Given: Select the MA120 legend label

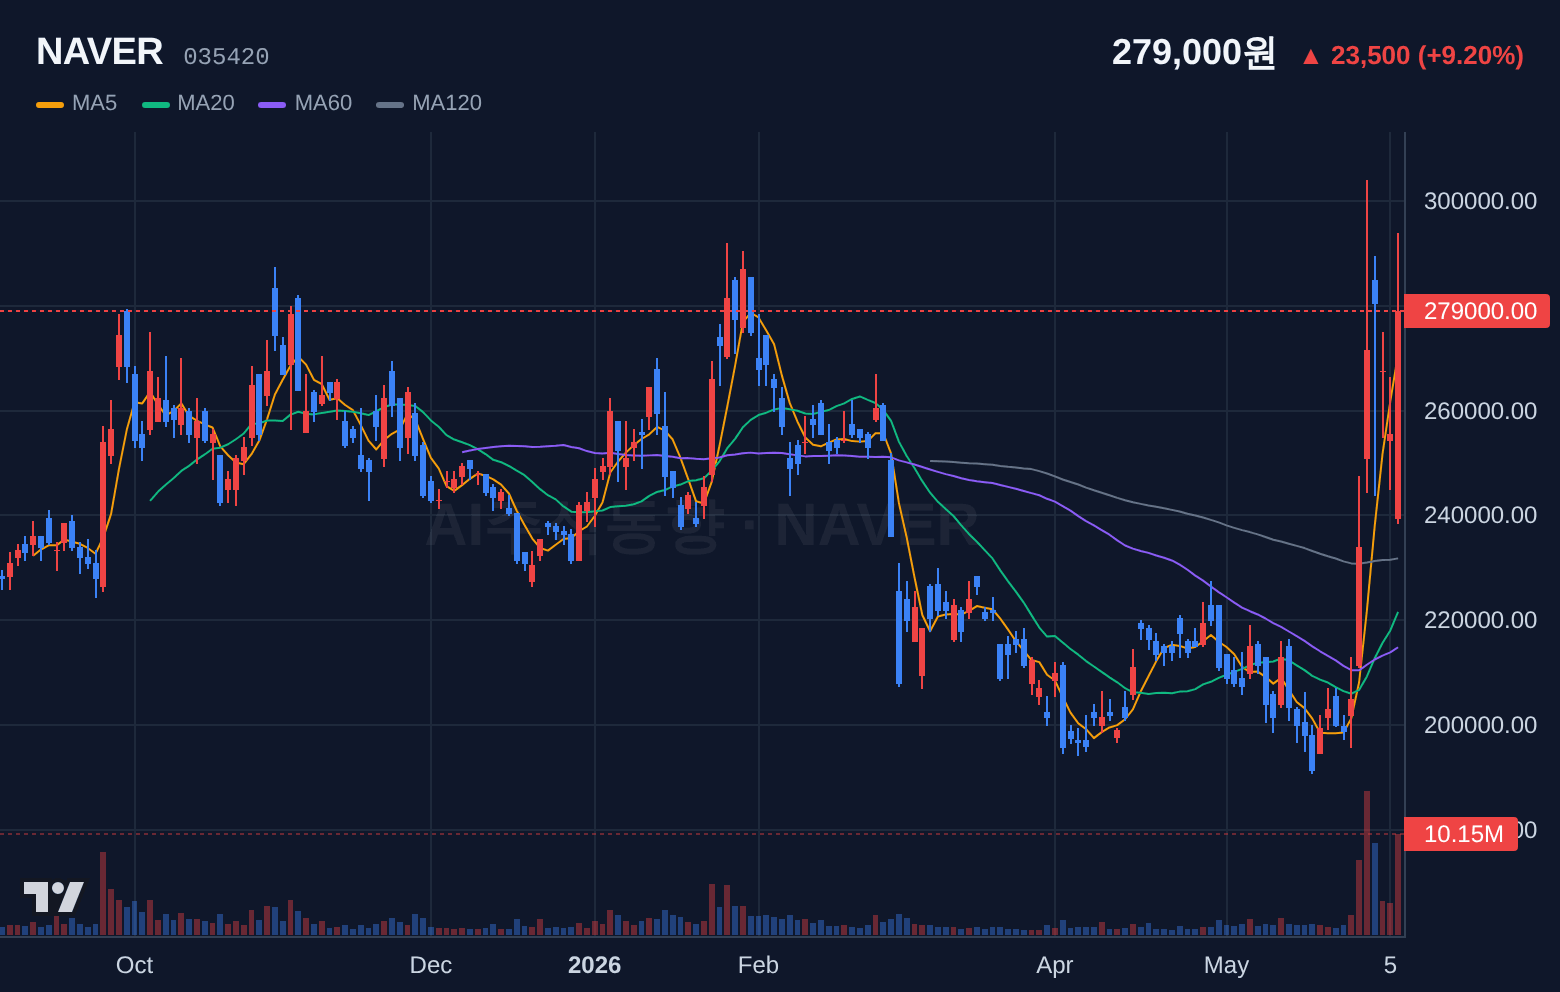Looking at the screenshot, I should click(447, 103).
